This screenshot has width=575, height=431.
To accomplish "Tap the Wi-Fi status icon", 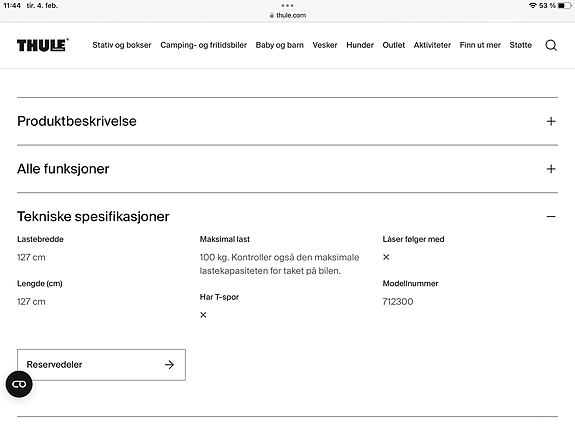I will 532,6.
